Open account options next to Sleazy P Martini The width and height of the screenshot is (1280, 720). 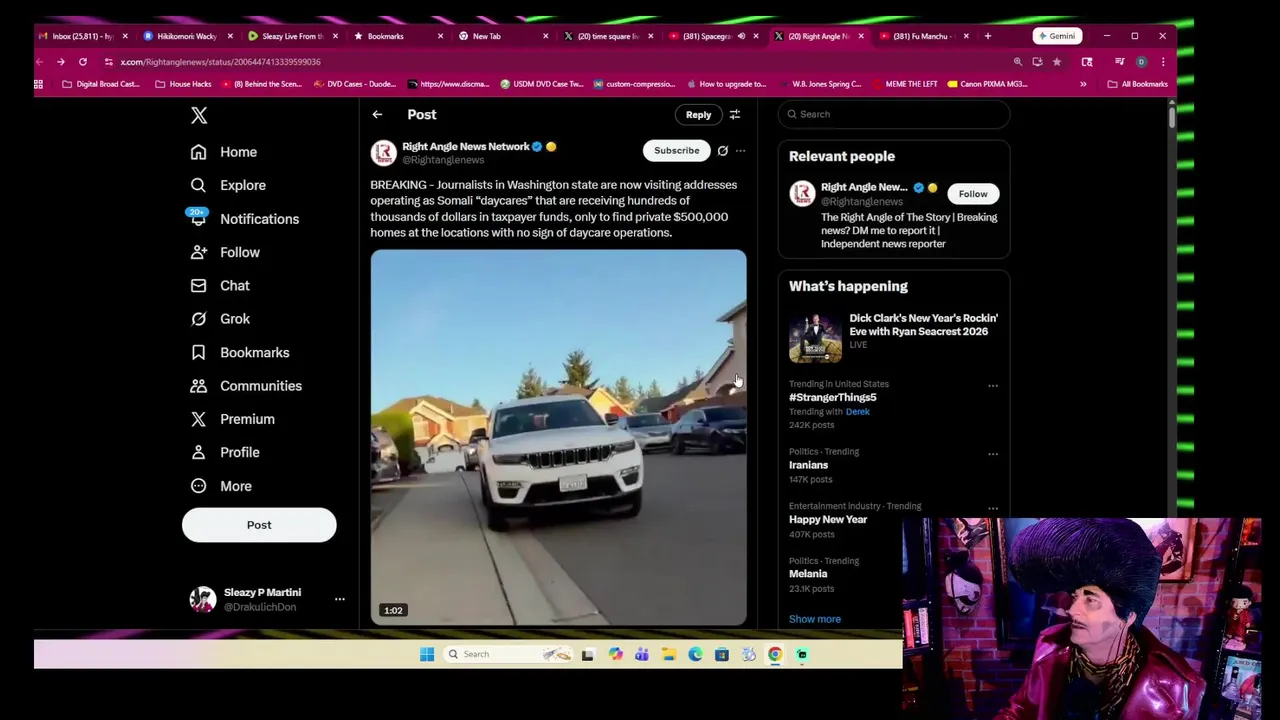(340, 599)
